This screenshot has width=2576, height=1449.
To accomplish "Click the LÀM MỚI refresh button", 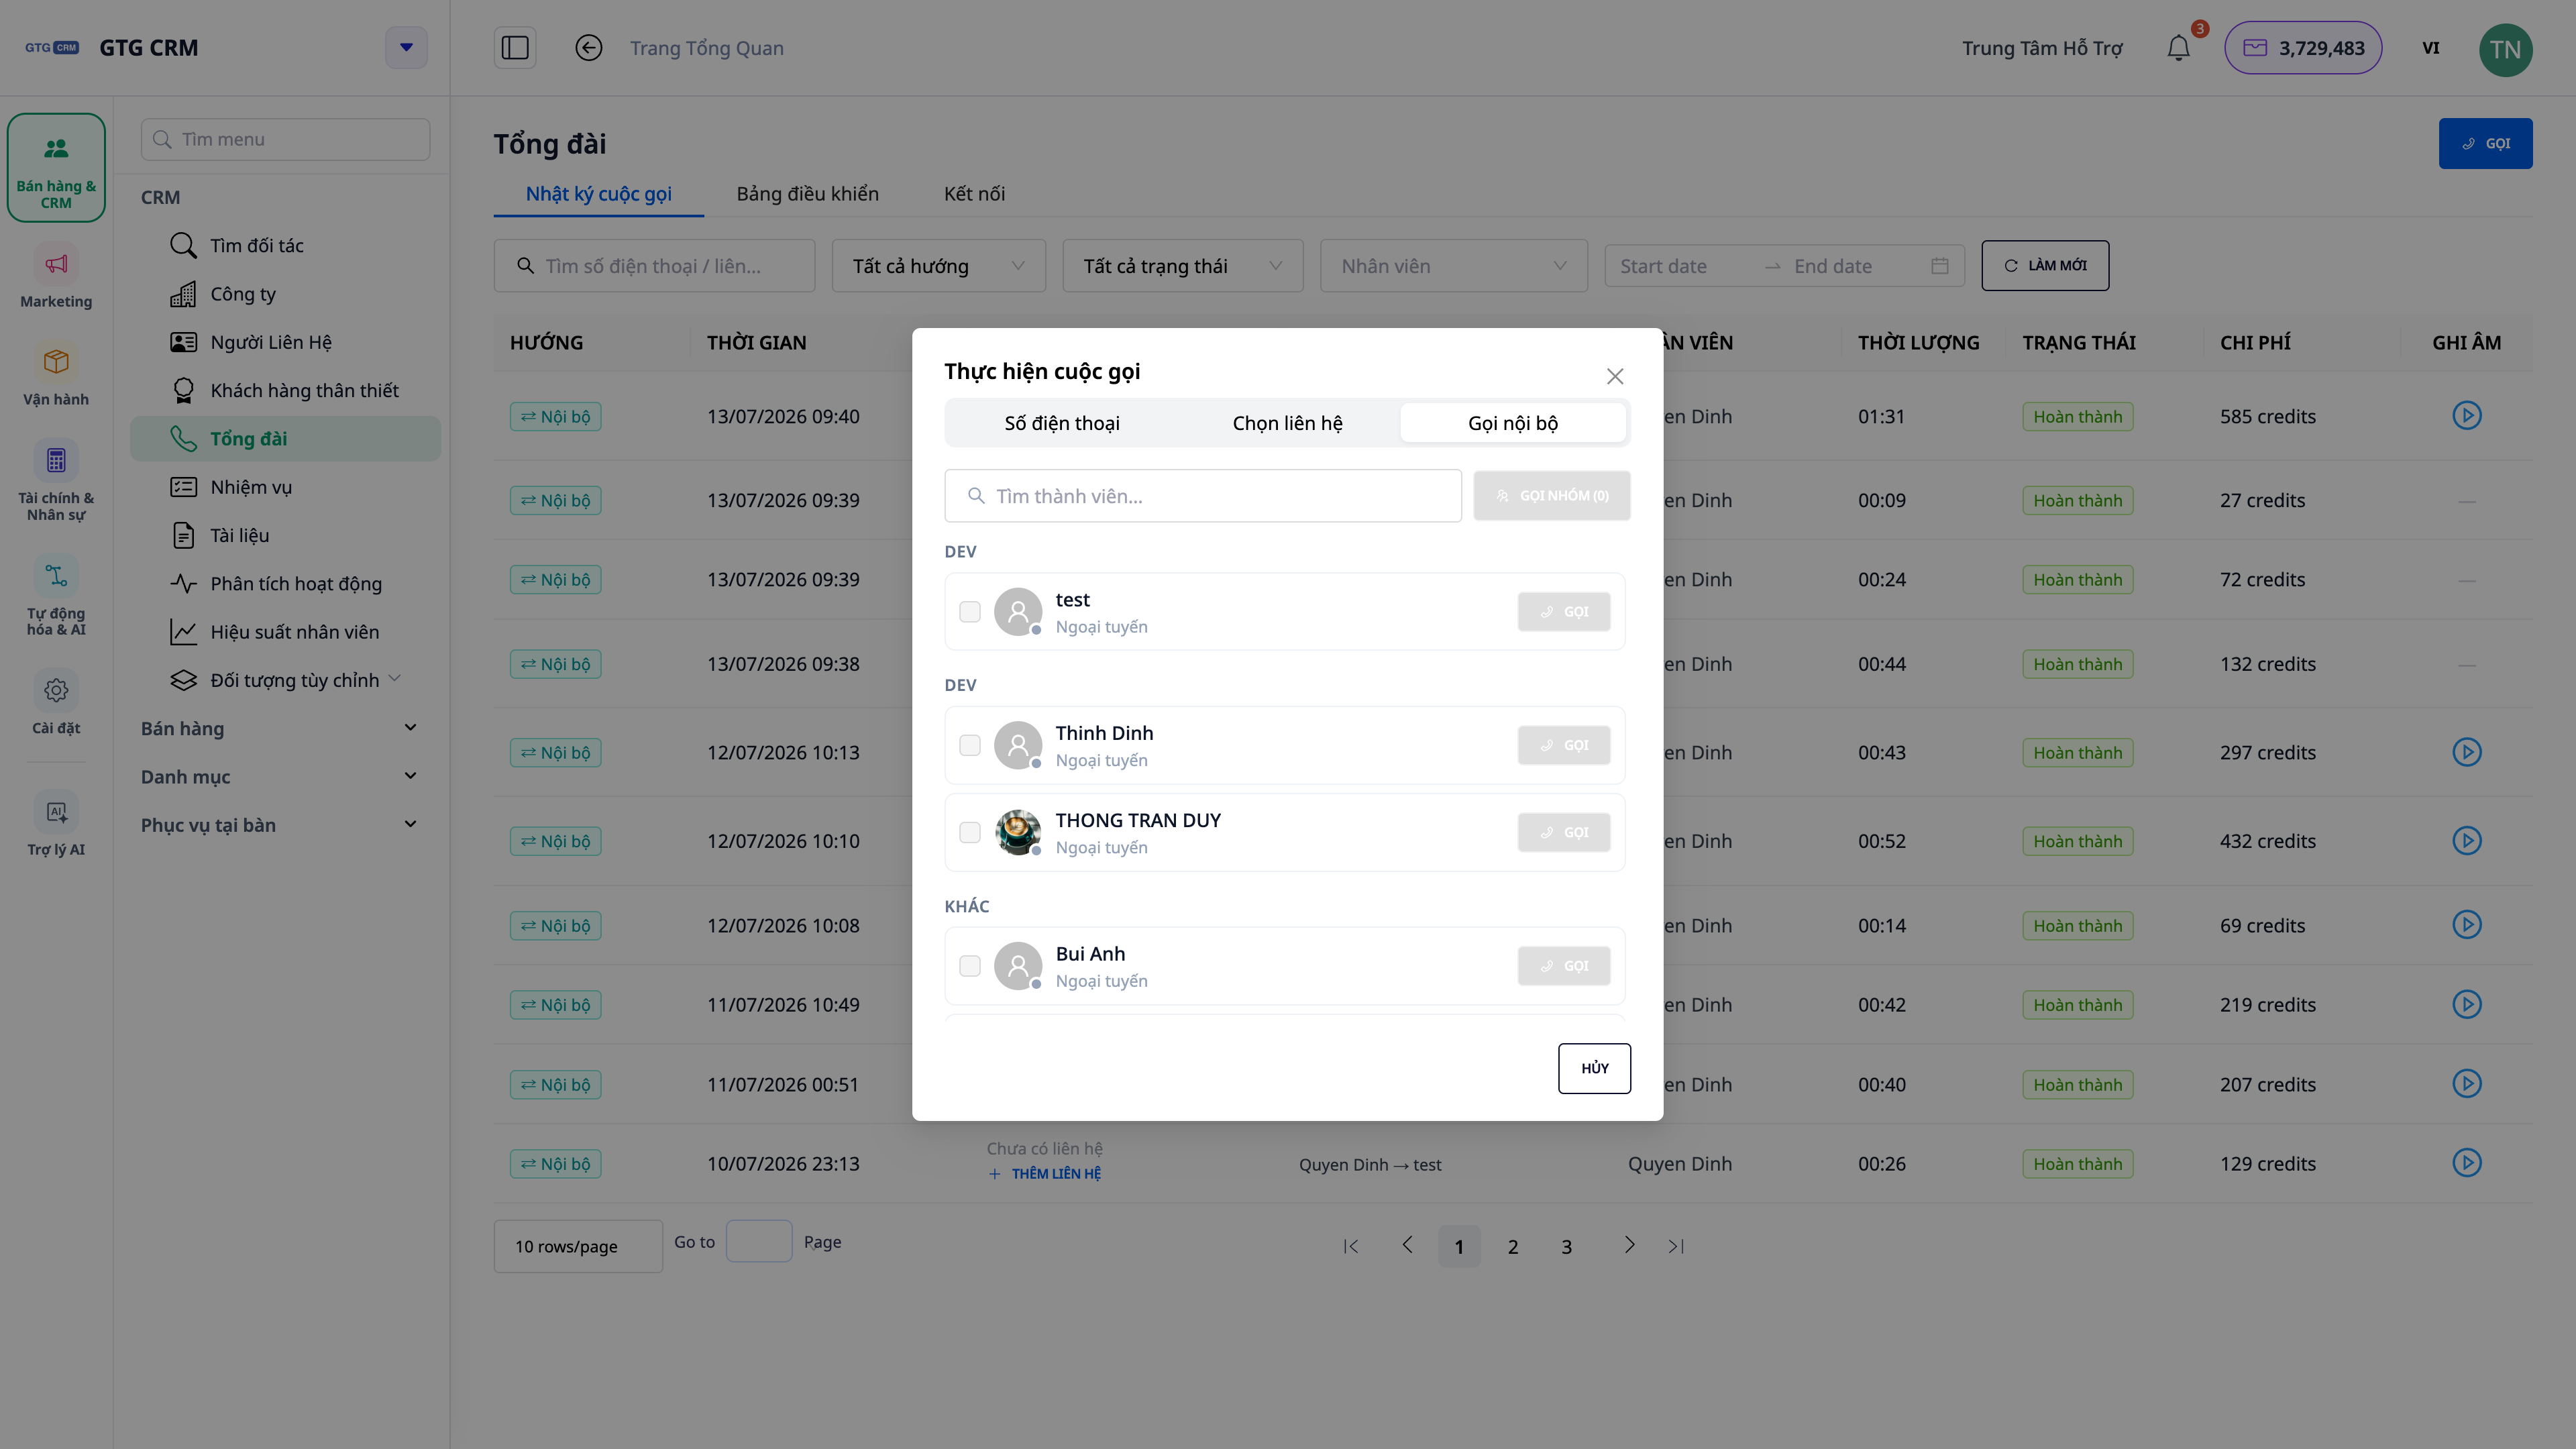I will pyautogui.click(x=2045, y=266).
